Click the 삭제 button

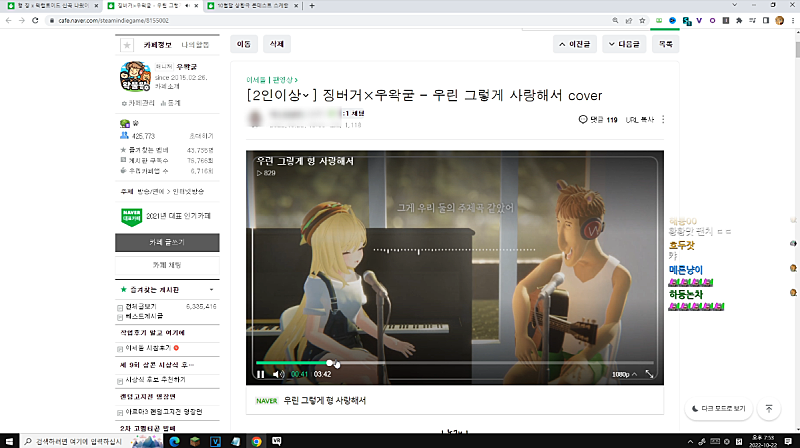[x=277, y=44]
